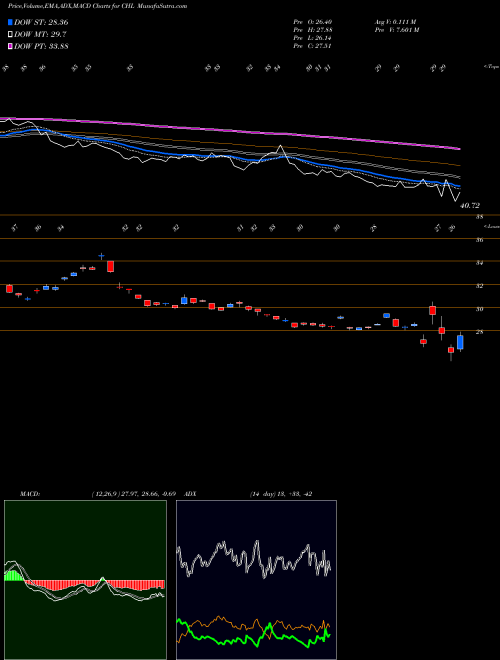Viewport: 500px width, 660px height.
Task: Click the 'ADX' indicator label
Action: click(190, 494)
